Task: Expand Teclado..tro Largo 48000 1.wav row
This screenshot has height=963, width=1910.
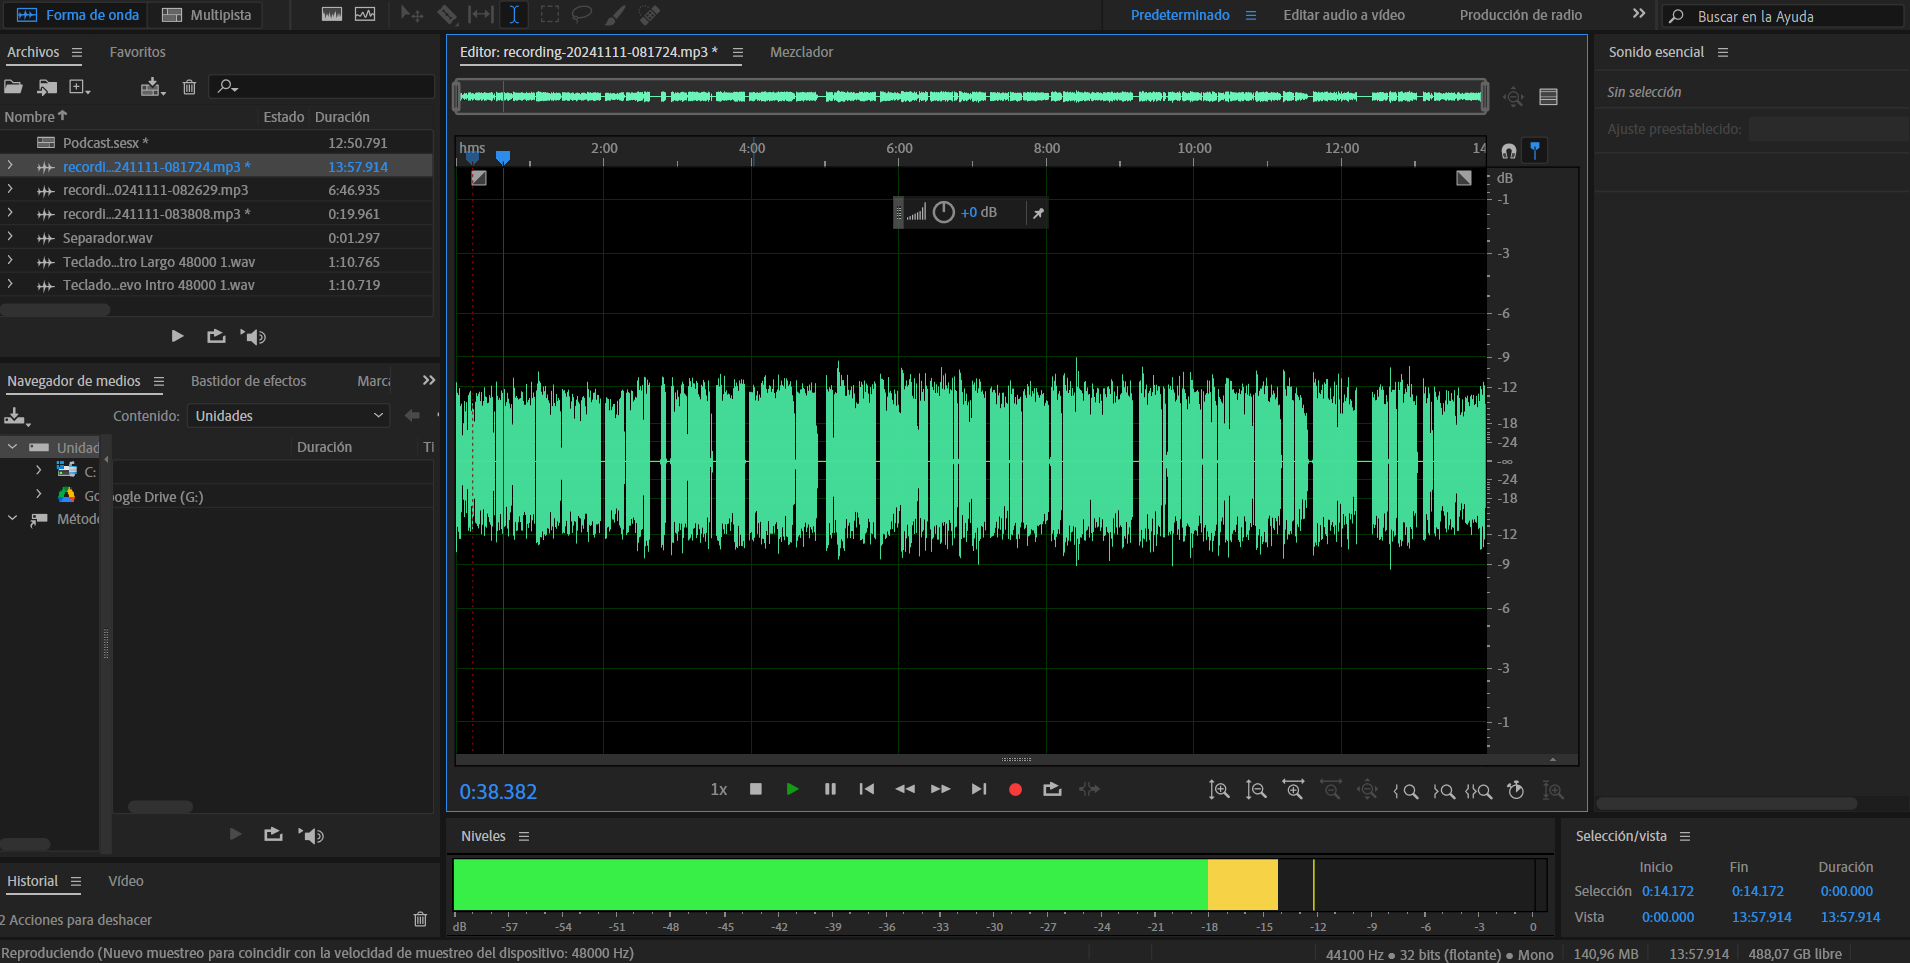Action: tap(10, 261)
